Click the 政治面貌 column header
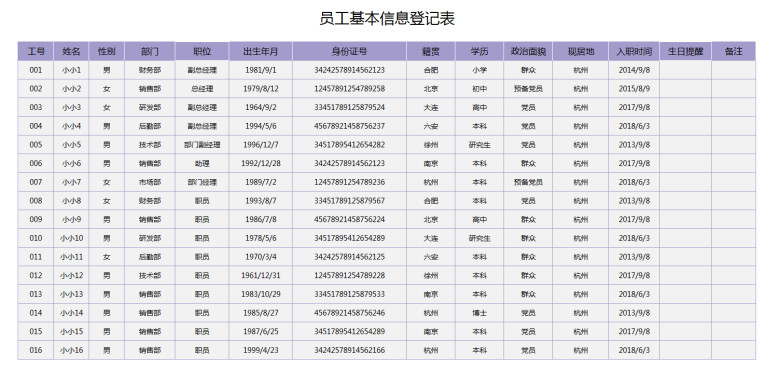780x384 pixels. (528, 51)
